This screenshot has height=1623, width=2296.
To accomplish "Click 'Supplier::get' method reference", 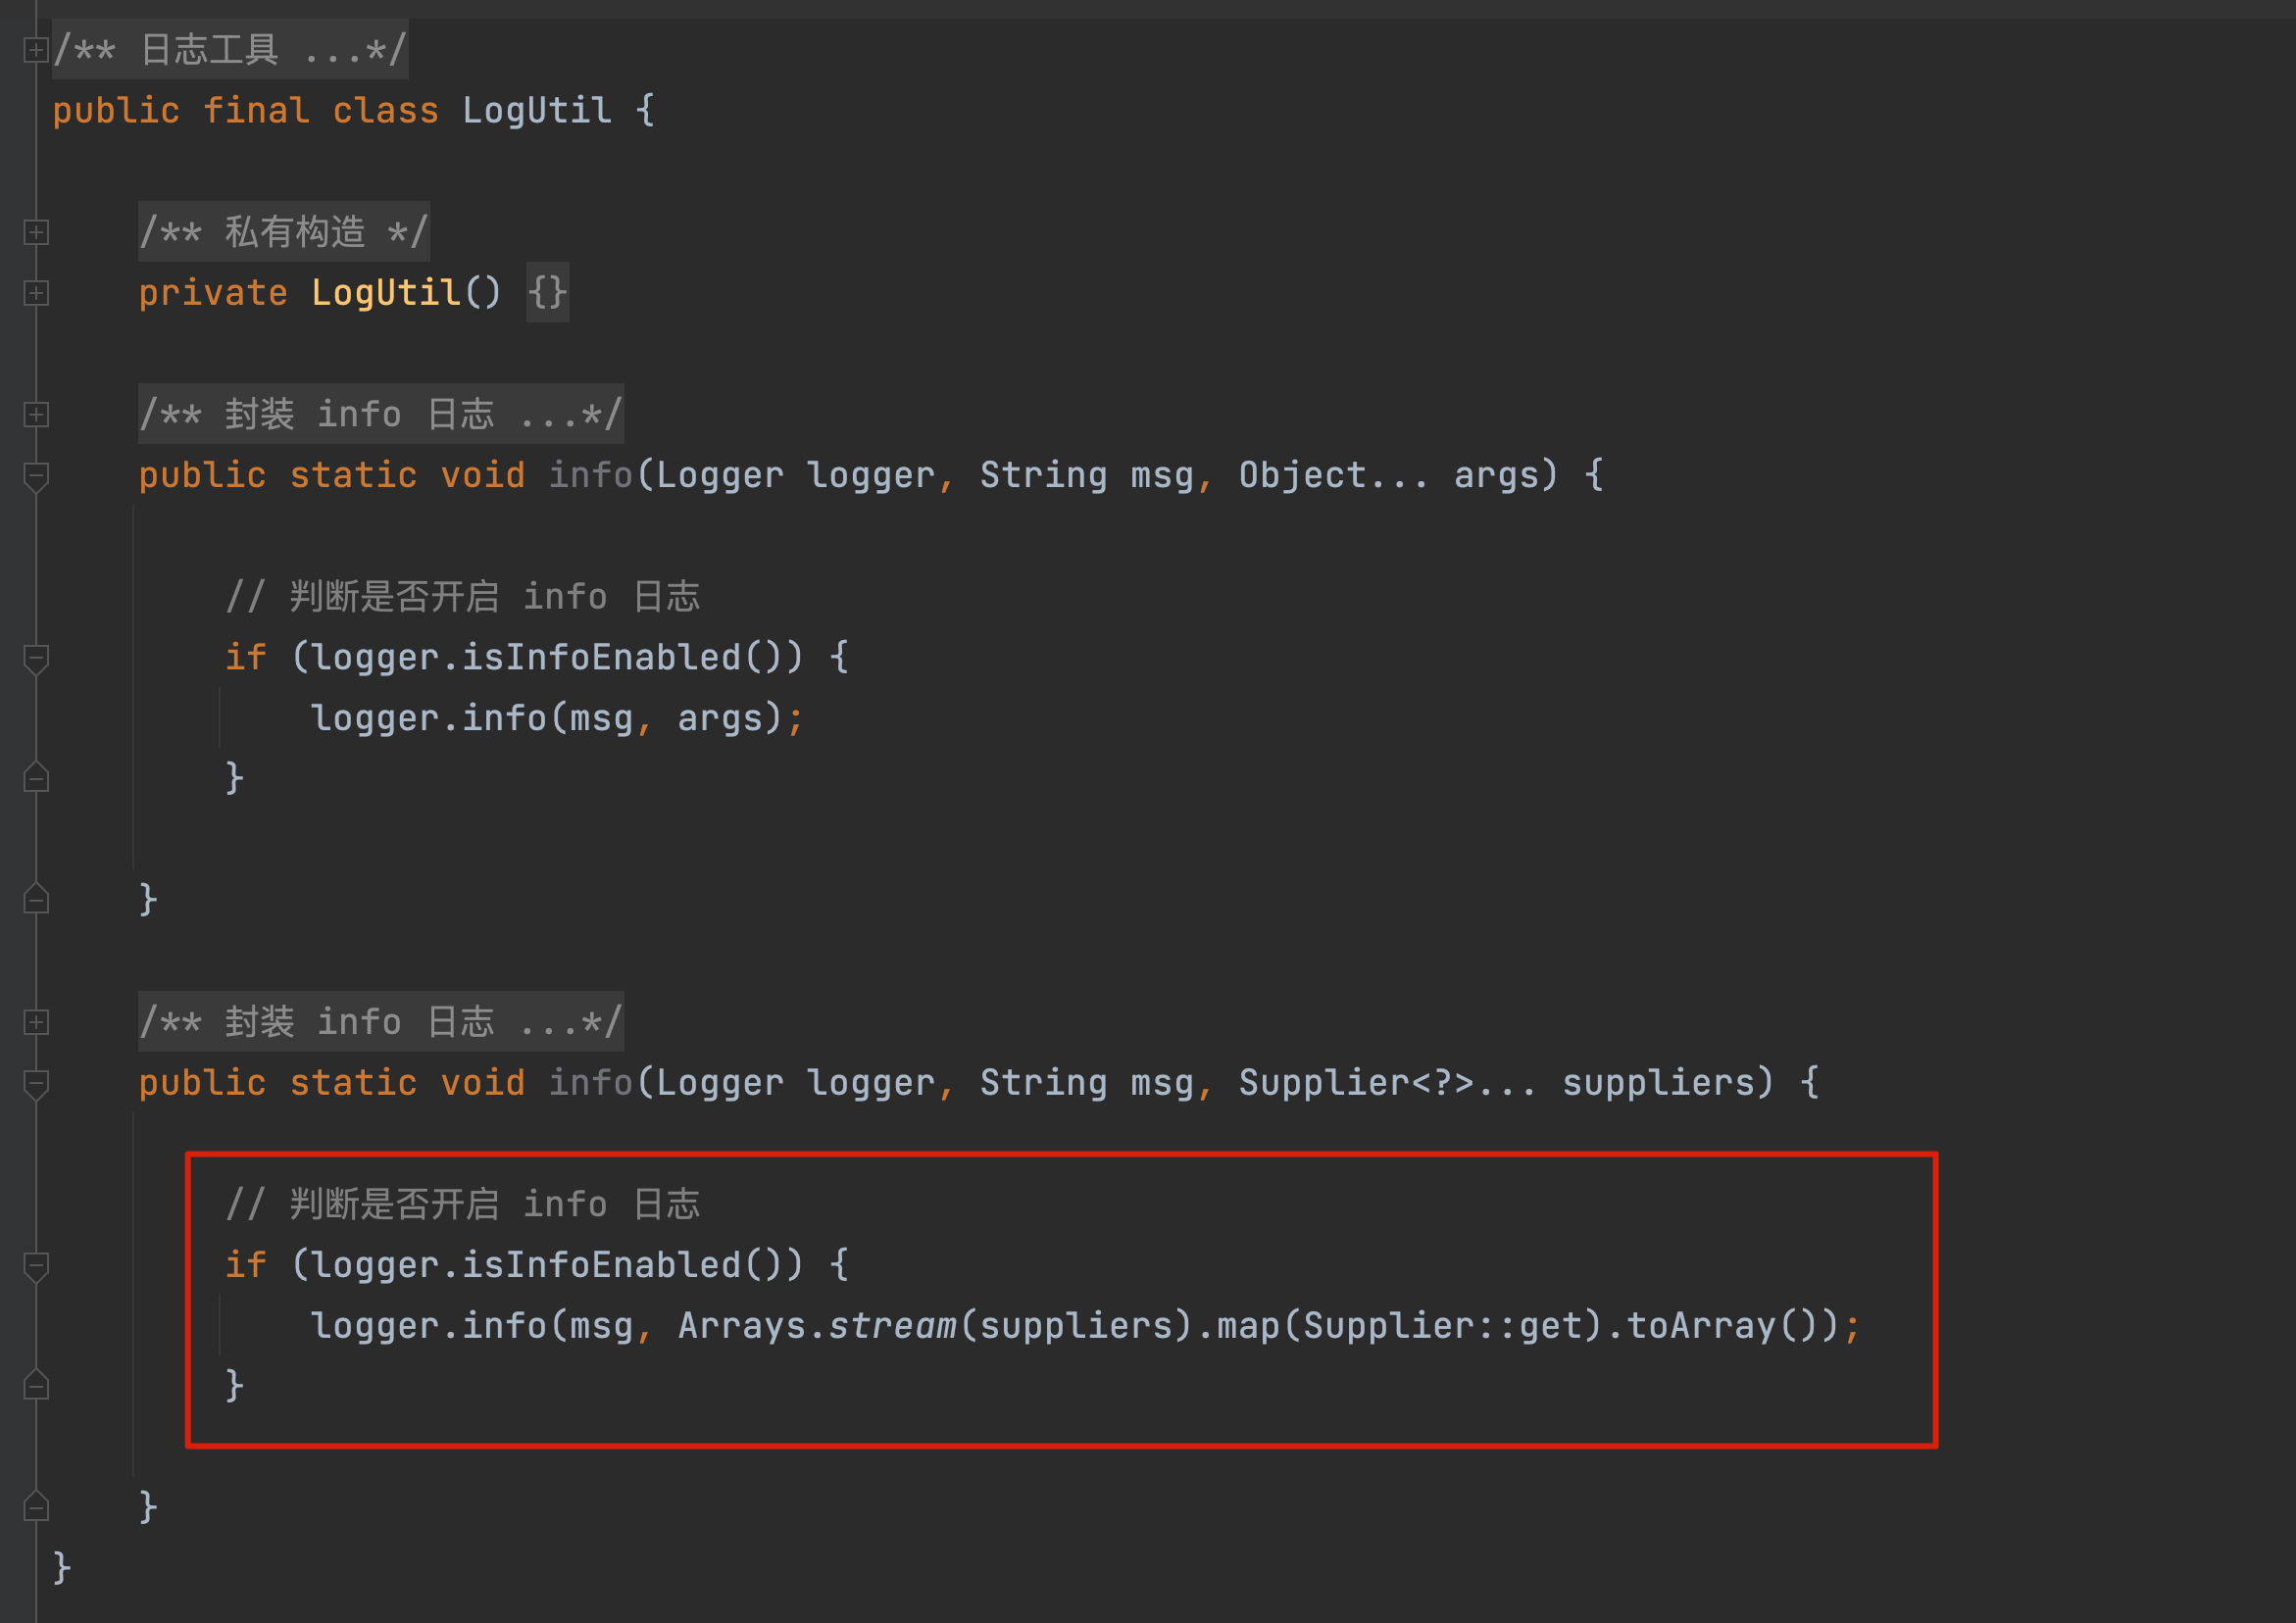I will [1442, 1326].
